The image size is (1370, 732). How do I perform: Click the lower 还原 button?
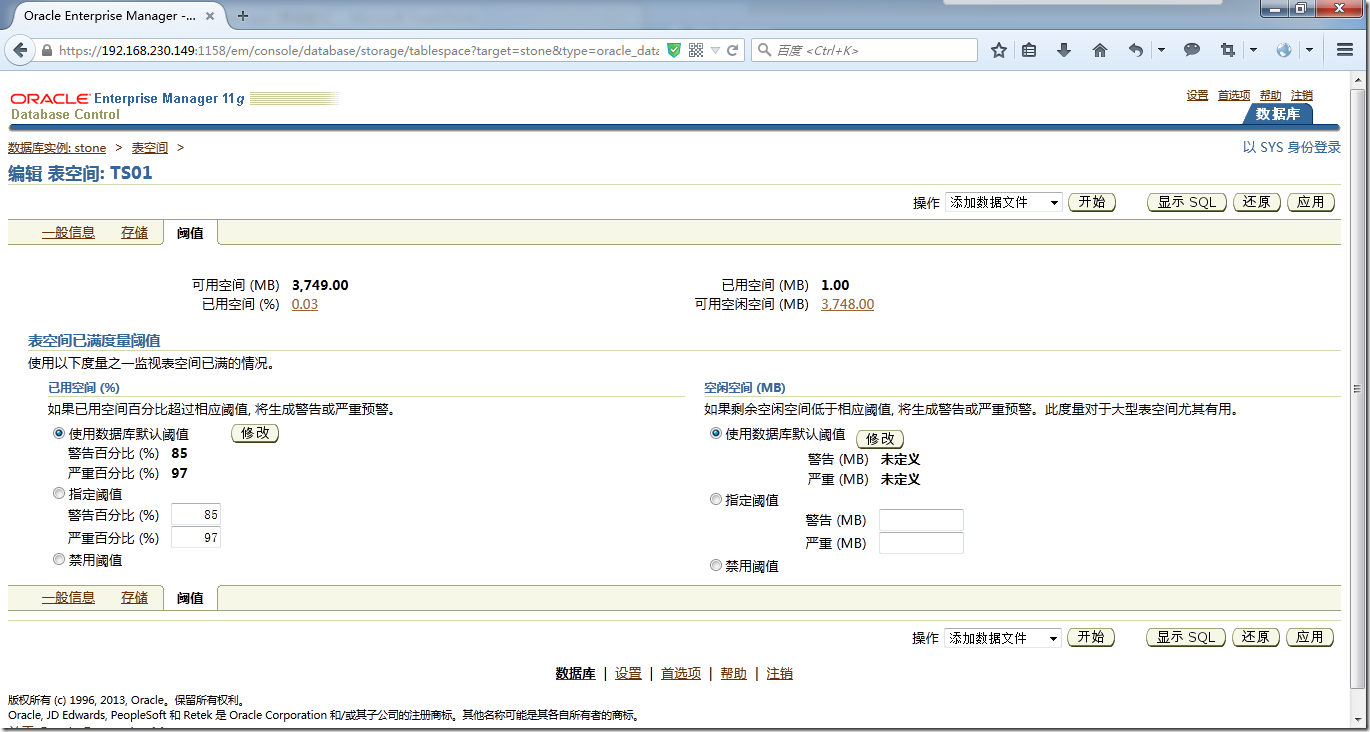pyautogui.click(x=1257, y=637)
